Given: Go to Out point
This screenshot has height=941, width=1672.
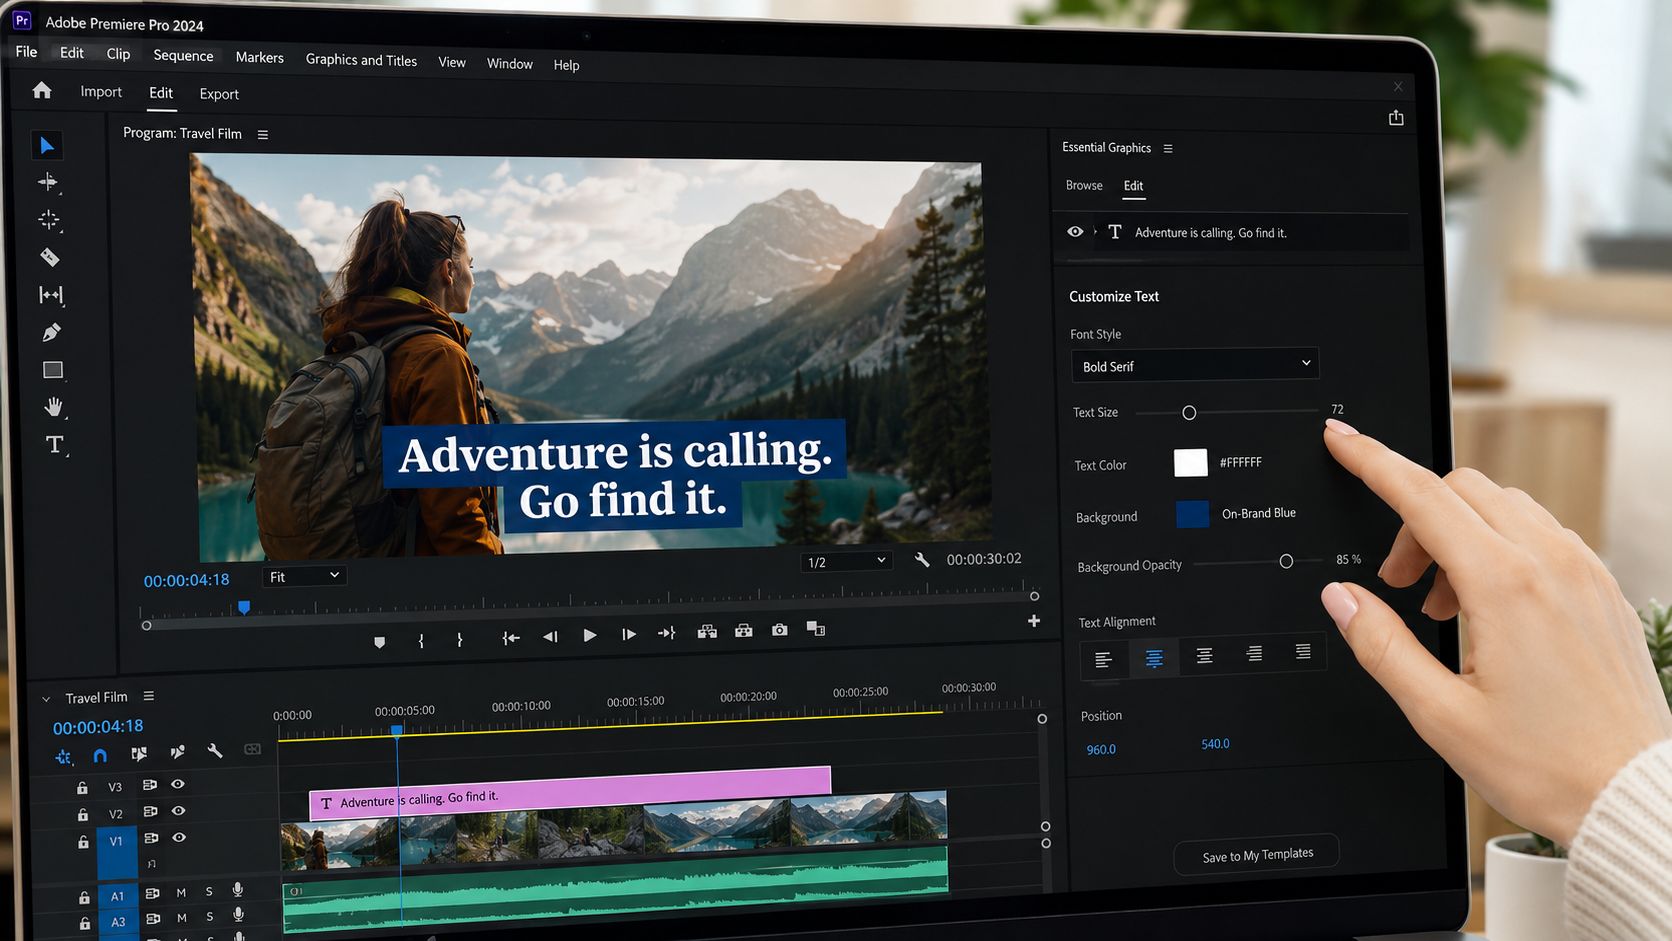Looking at the screenshot, I should 667,633.
